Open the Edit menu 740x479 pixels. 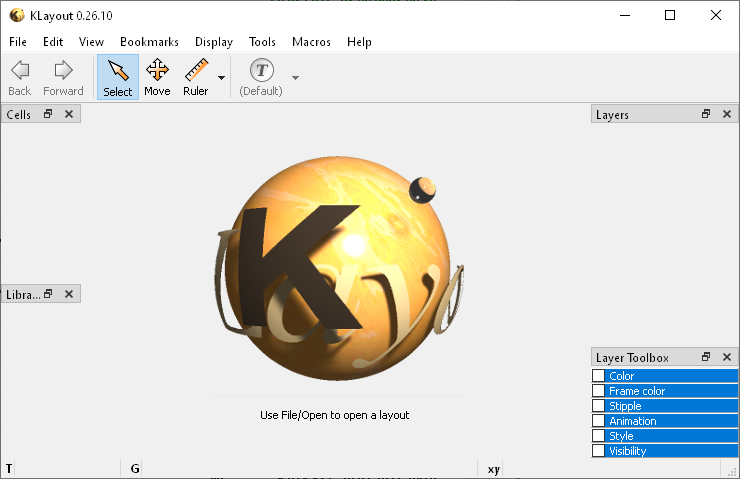(x=53, y=42)
